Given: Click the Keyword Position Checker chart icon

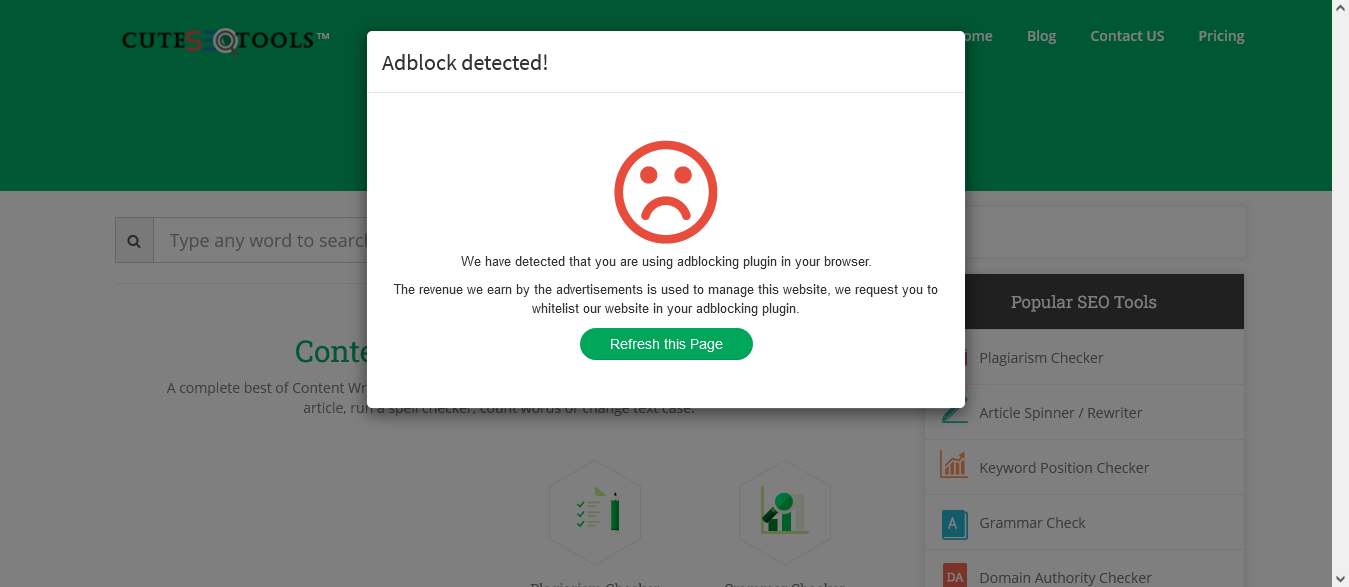Looking at the screenshot, I should [954, 467].
